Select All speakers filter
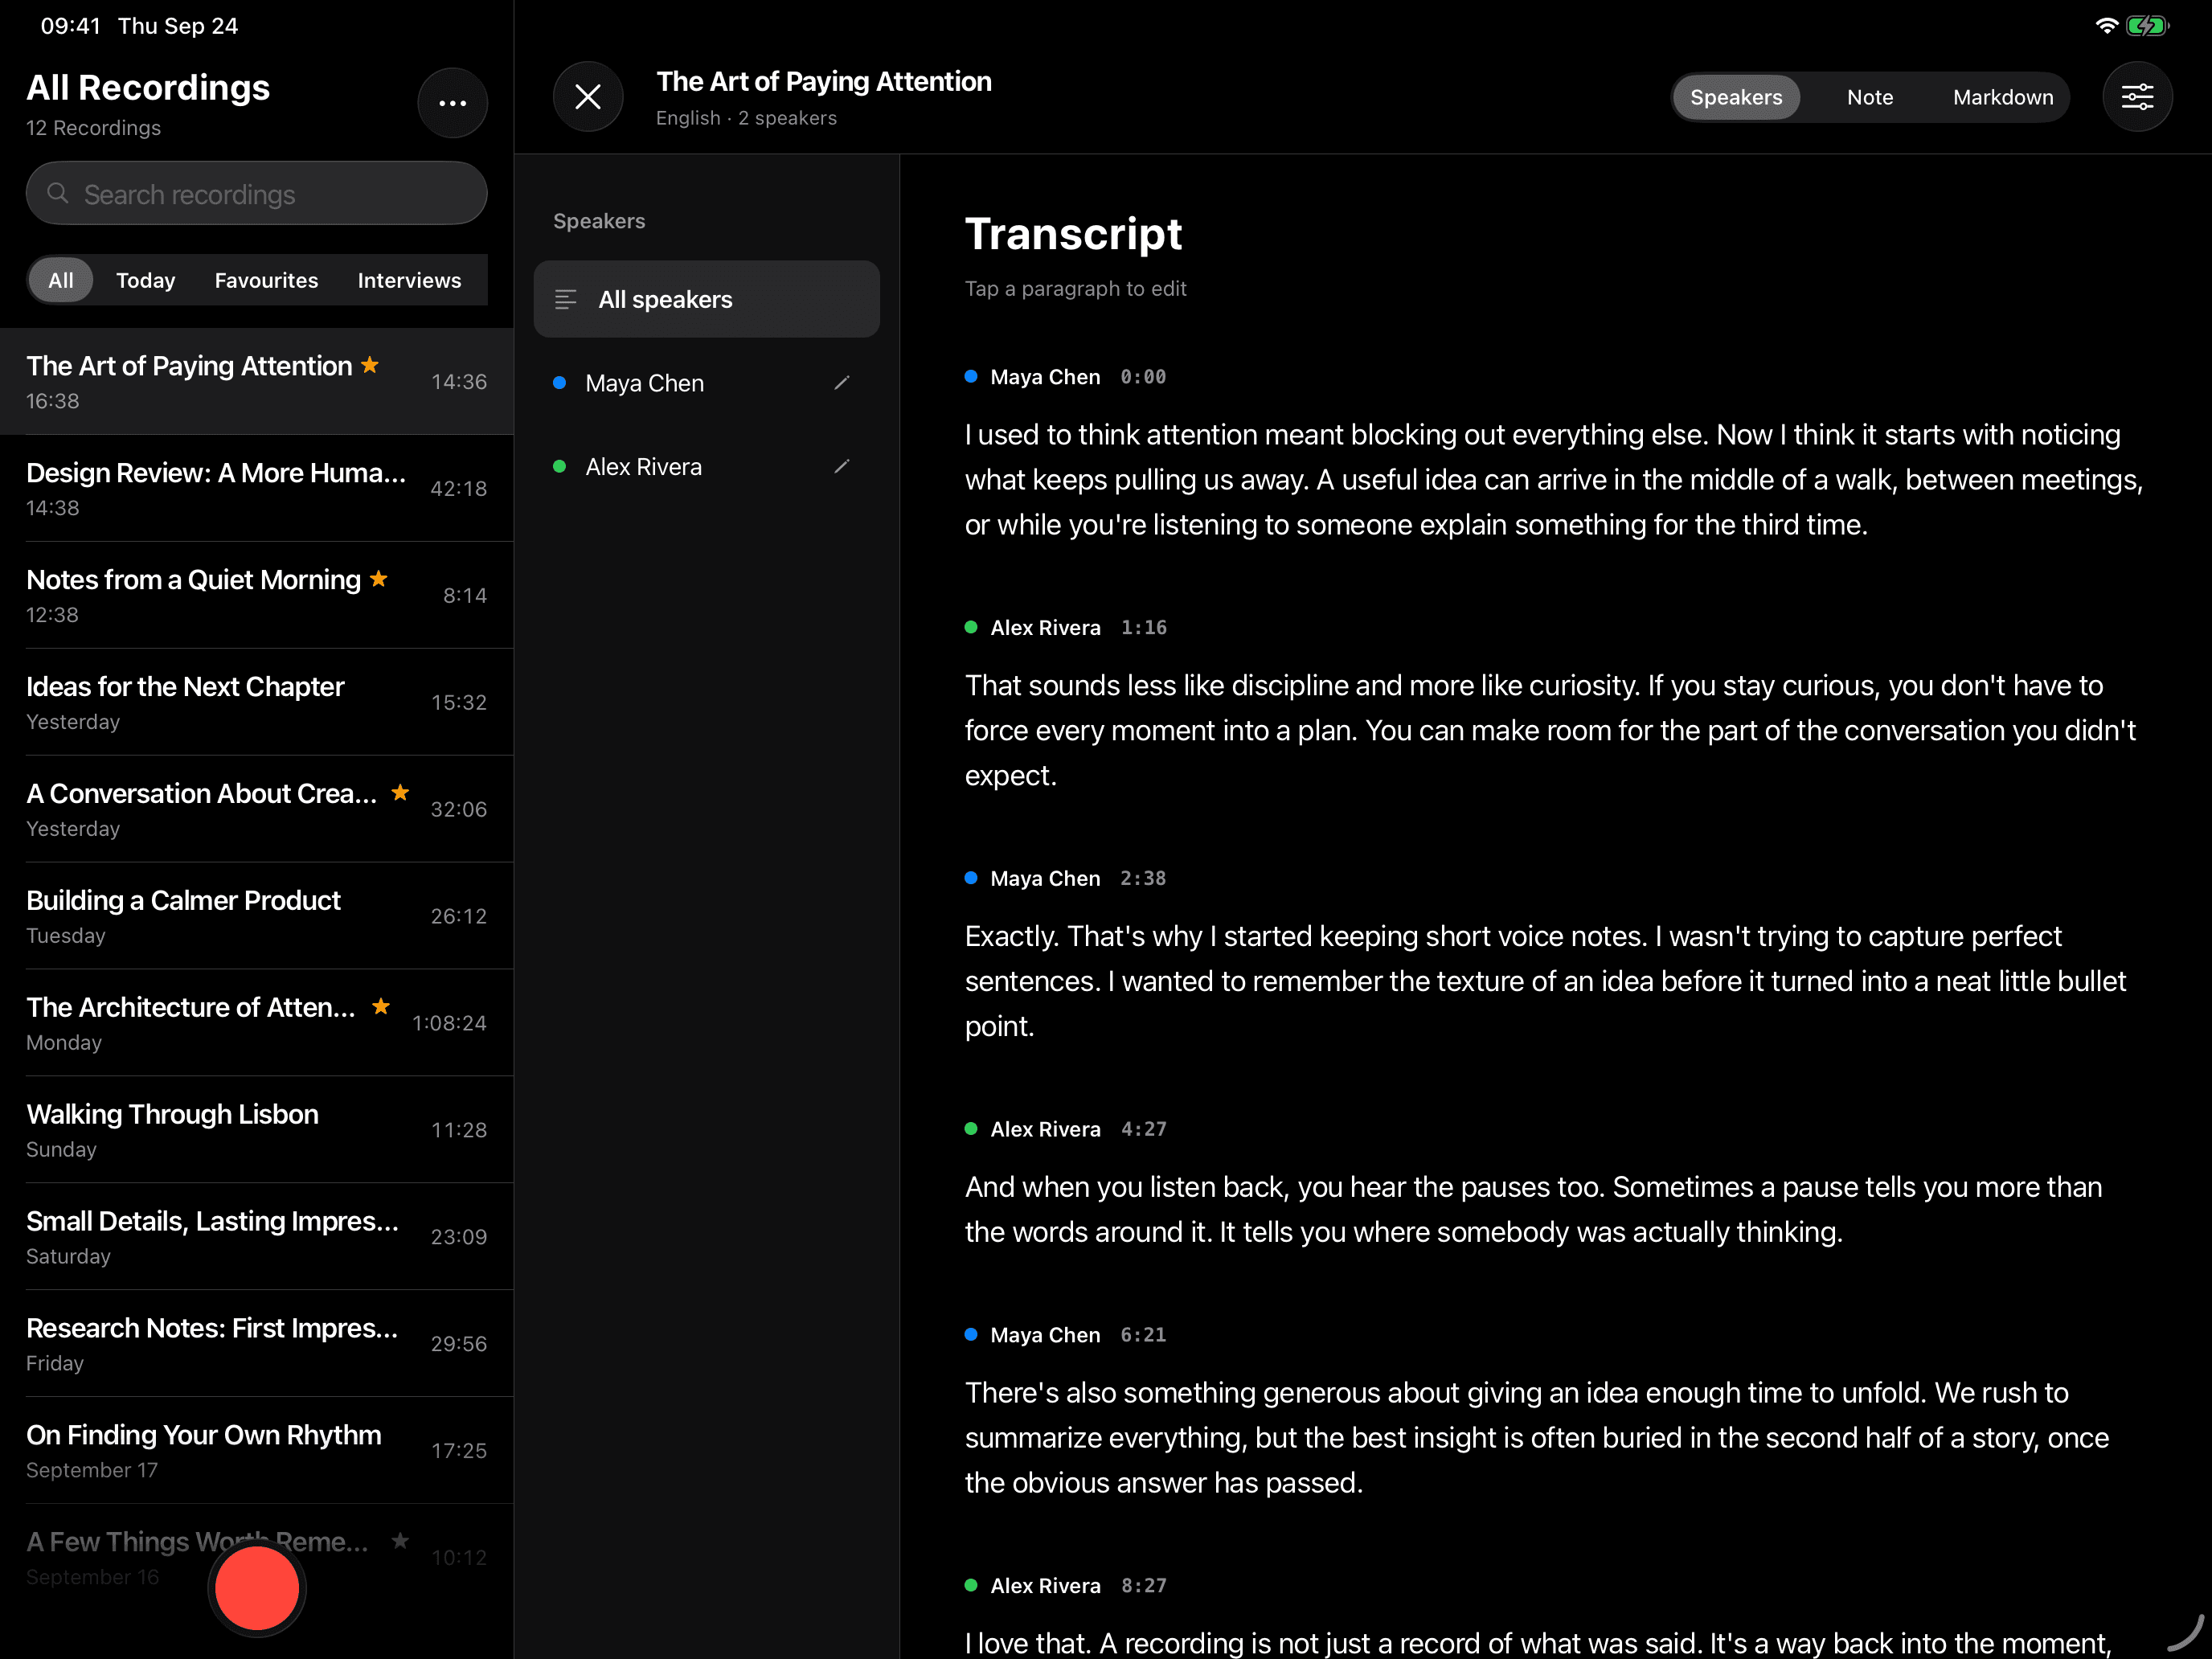 (707, 299)
